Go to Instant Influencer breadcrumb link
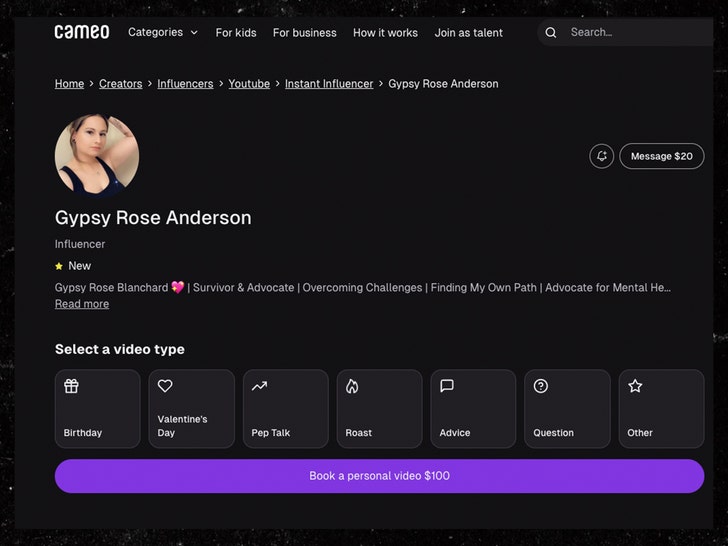This screenshot has width=728, height=546. click(x=329, y=84)
